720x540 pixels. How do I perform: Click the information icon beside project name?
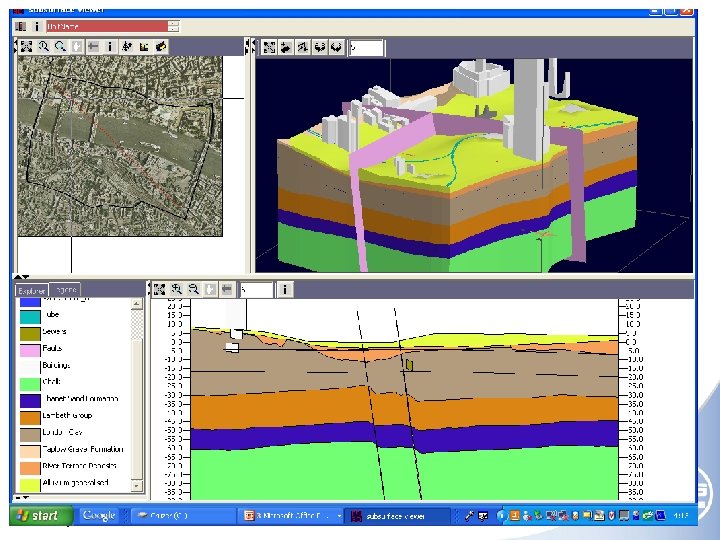pos(37,26)
